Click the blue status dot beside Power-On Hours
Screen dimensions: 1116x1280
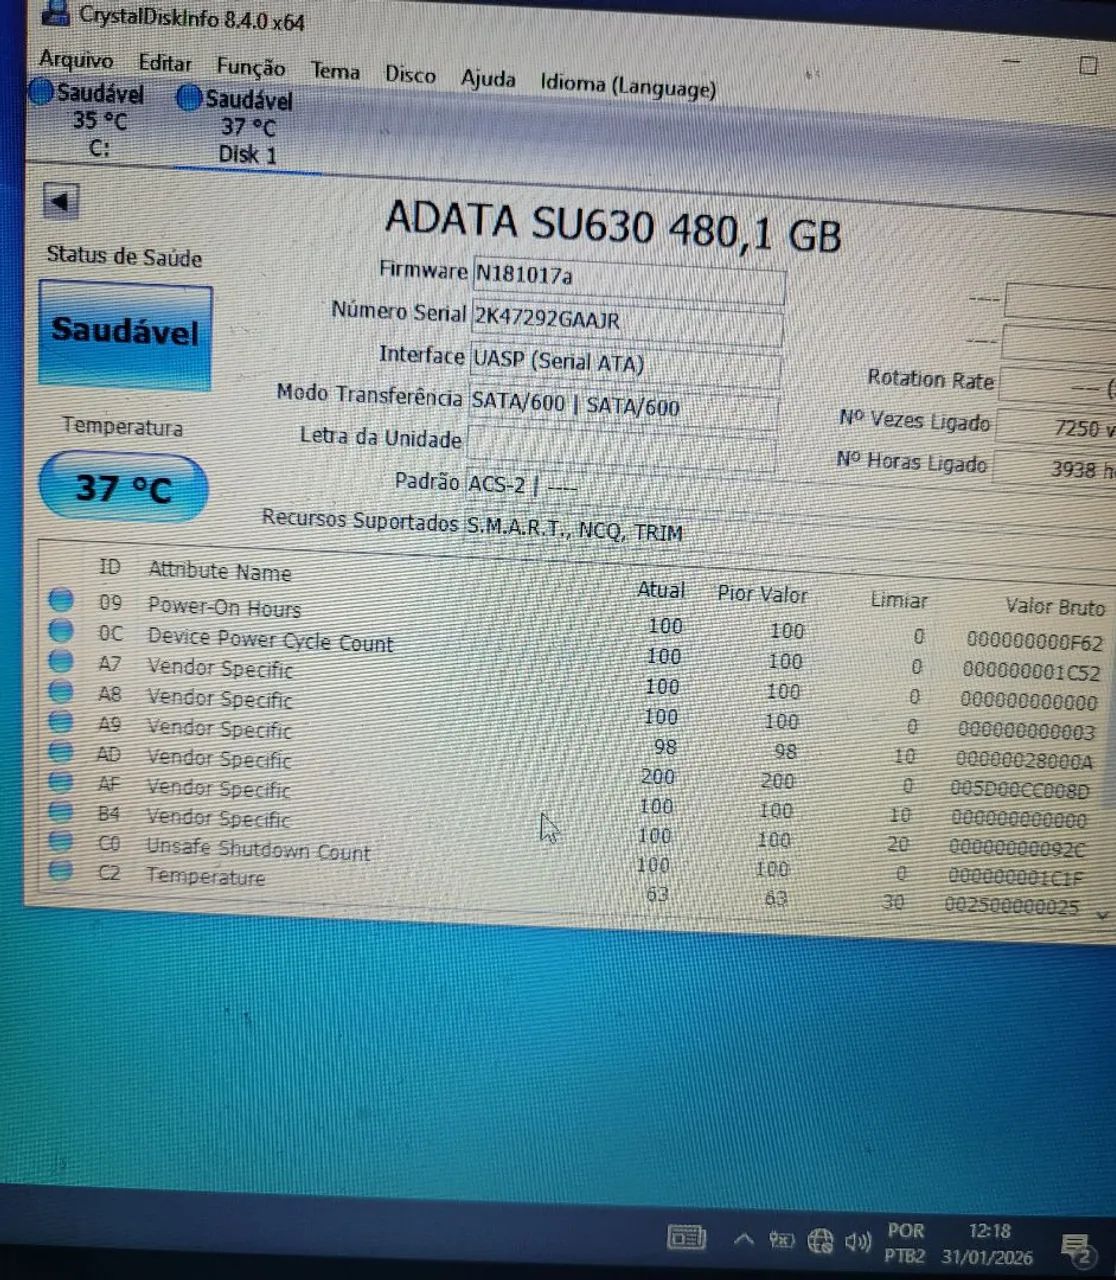[62, 600]
